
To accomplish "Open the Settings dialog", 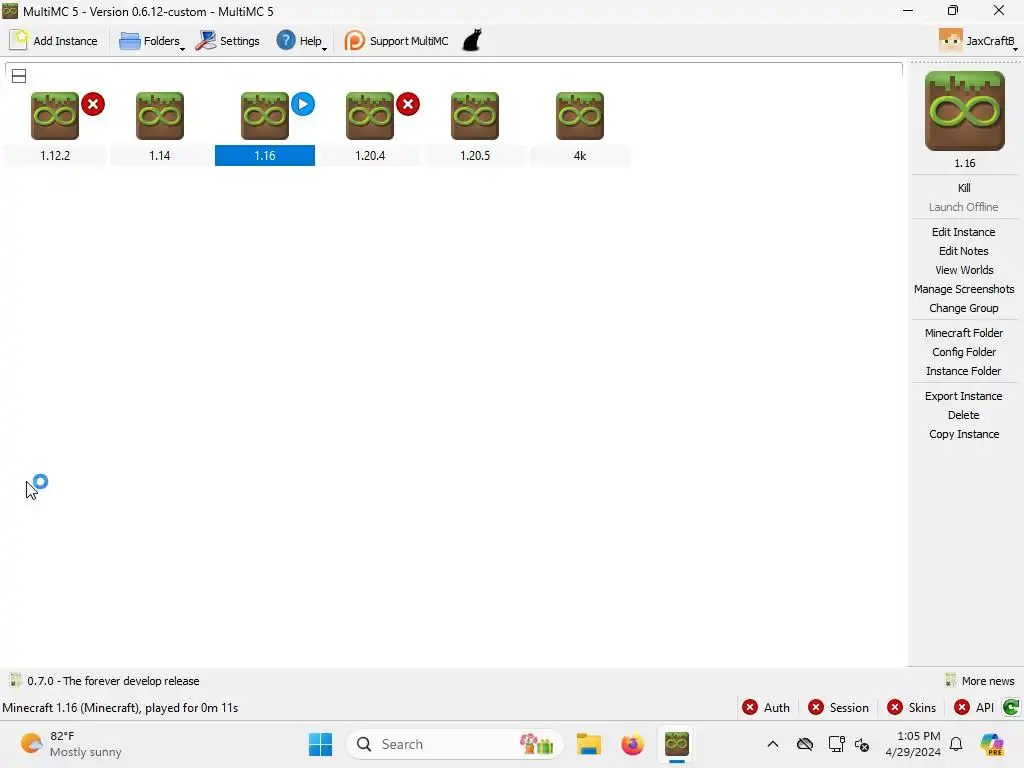I will tap(228, 40).
